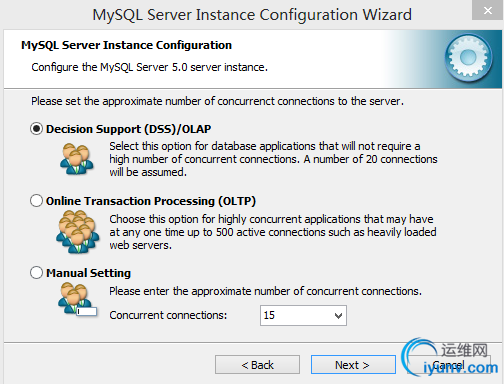Click the Manual Setting label text

88,273
